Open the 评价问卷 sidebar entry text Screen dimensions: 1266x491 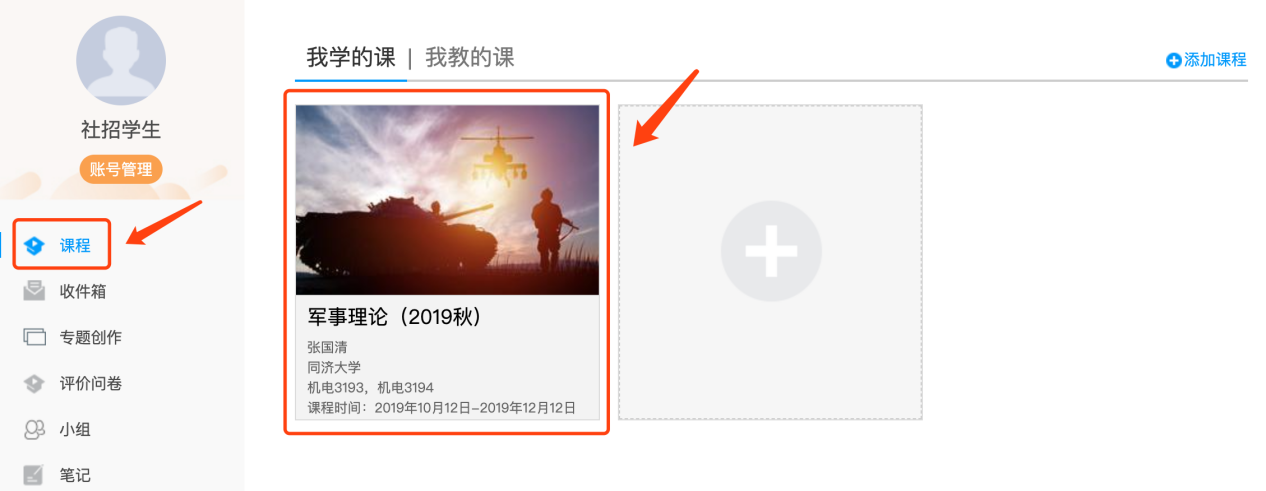[x=91, y=384]
